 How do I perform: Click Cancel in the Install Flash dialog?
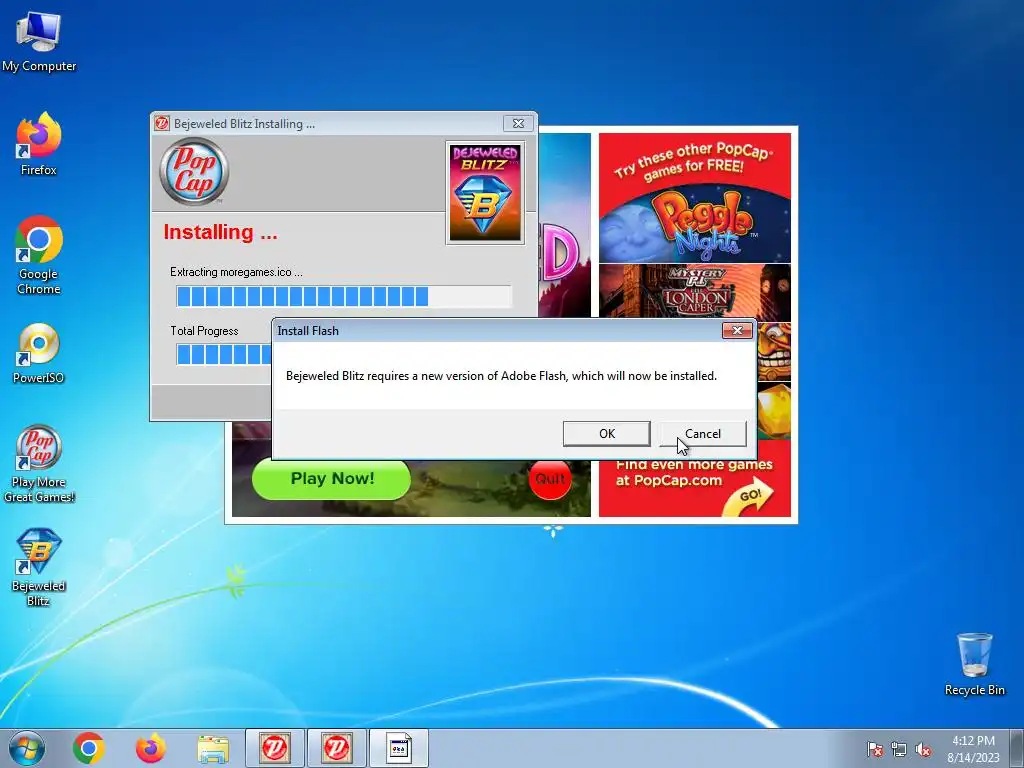(703, 434)
